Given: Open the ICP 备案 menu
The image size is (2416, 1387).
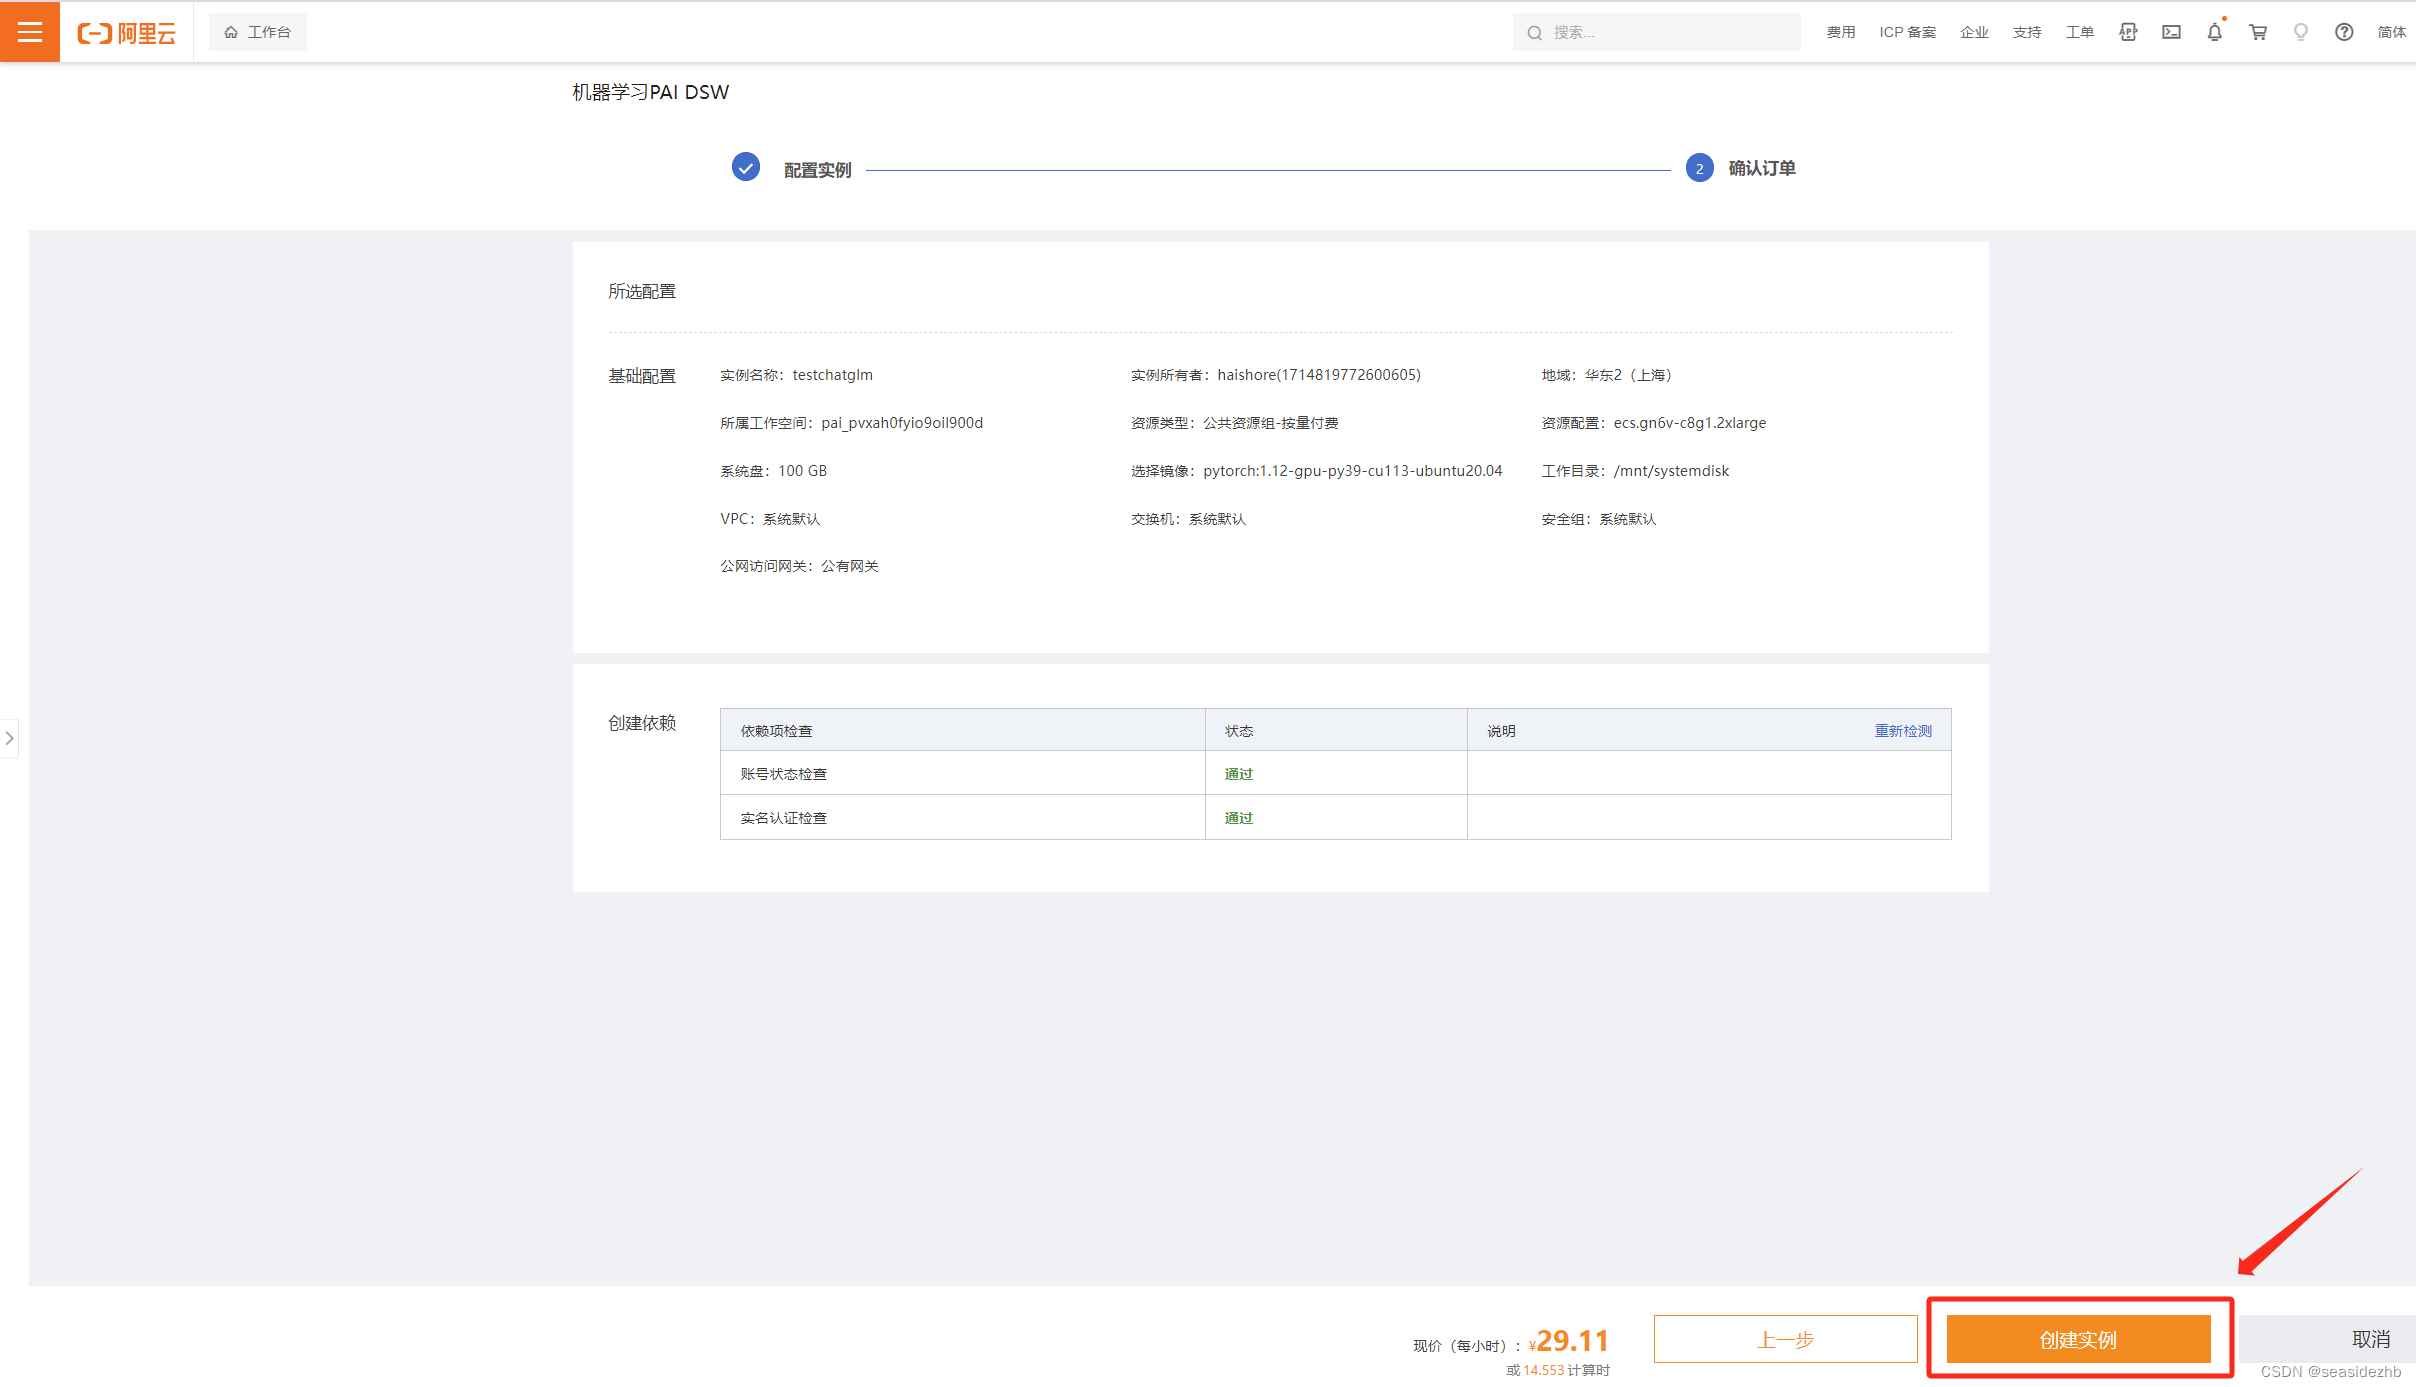Looking at the screenshot, I should click(x=1907, y=32).
